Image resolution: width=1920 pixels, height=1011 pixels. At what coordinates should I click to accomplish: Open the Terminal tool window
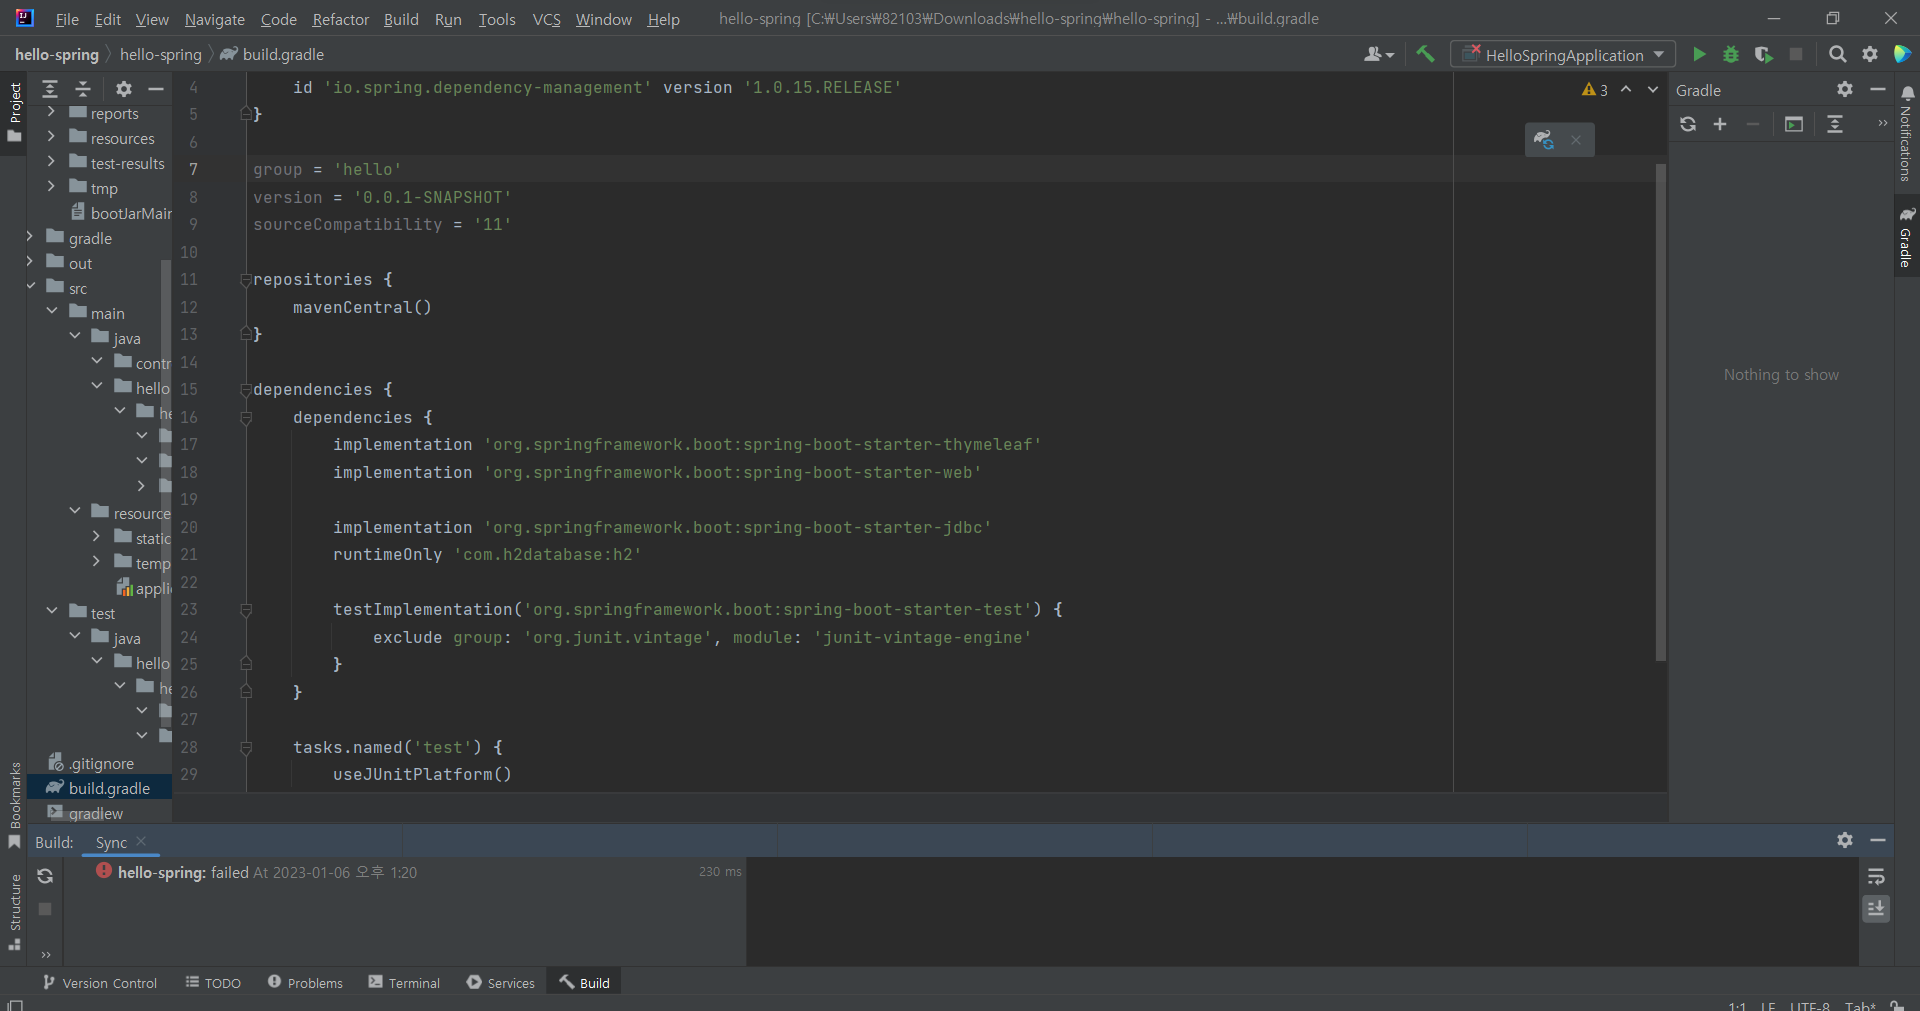click(404, 983)
